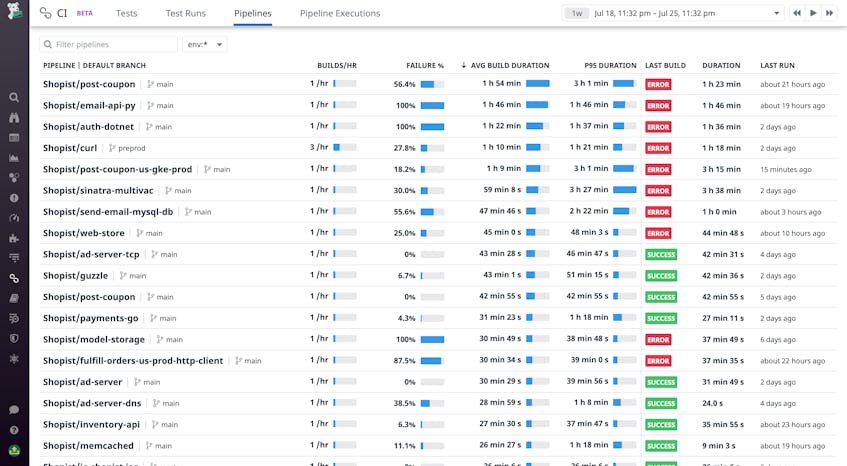This screenshot has width=847, height=466.
Task: Open the Shopist/send-email-mysql-db pipeline
Action: coord(108,212)
